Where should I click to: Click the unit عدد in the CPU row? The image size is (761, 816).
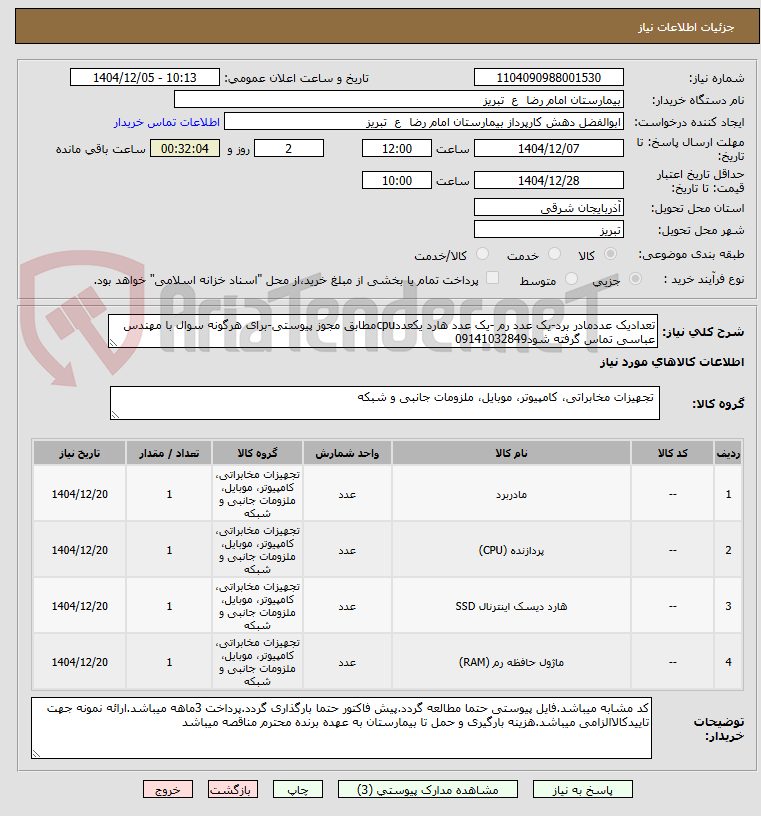point(347,551)
